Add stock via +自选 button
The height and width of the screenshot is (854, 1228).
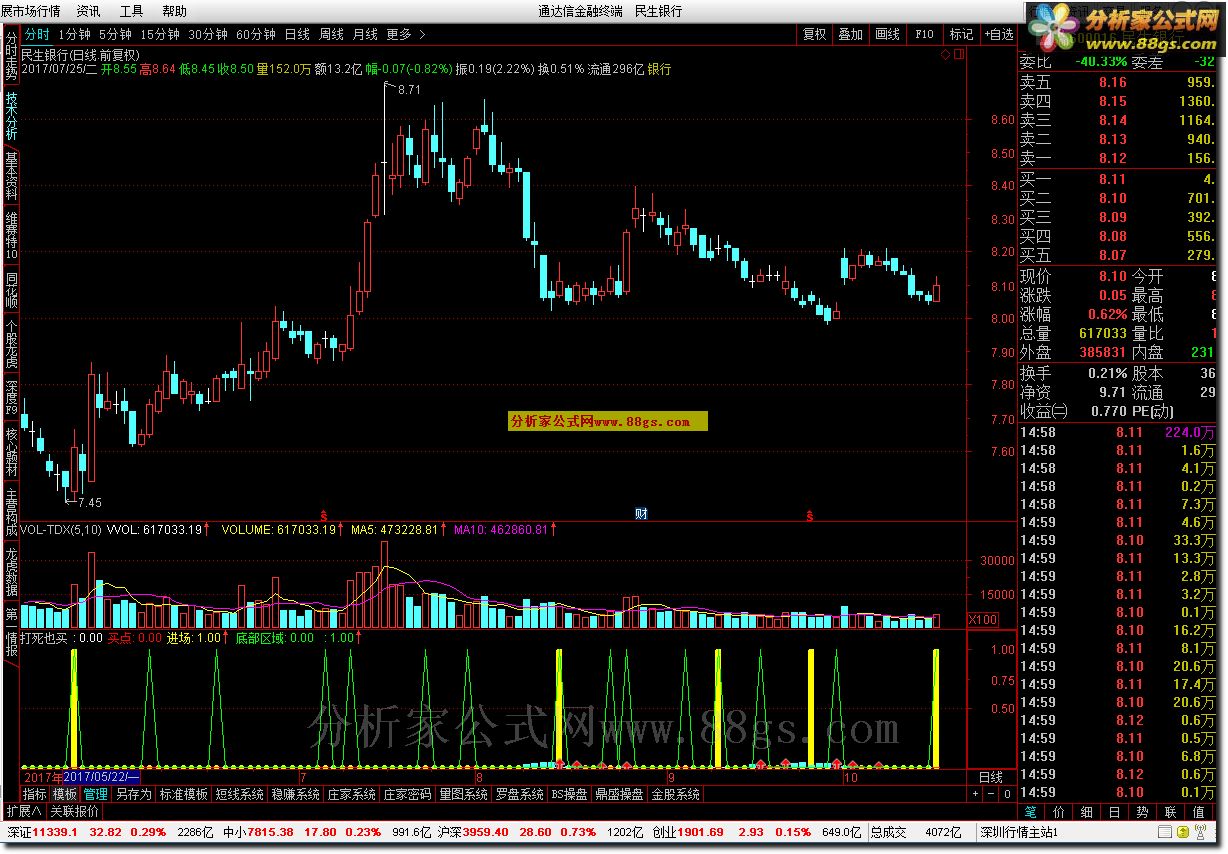(997, 34)
